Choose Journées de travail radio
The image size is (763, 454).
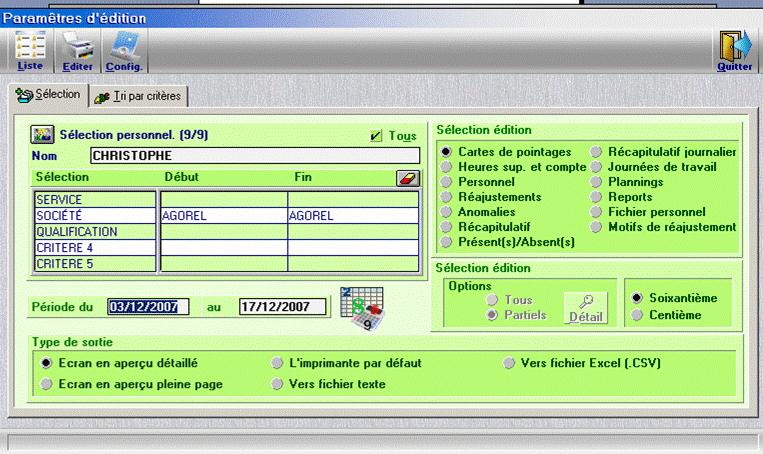click(596, 167)
